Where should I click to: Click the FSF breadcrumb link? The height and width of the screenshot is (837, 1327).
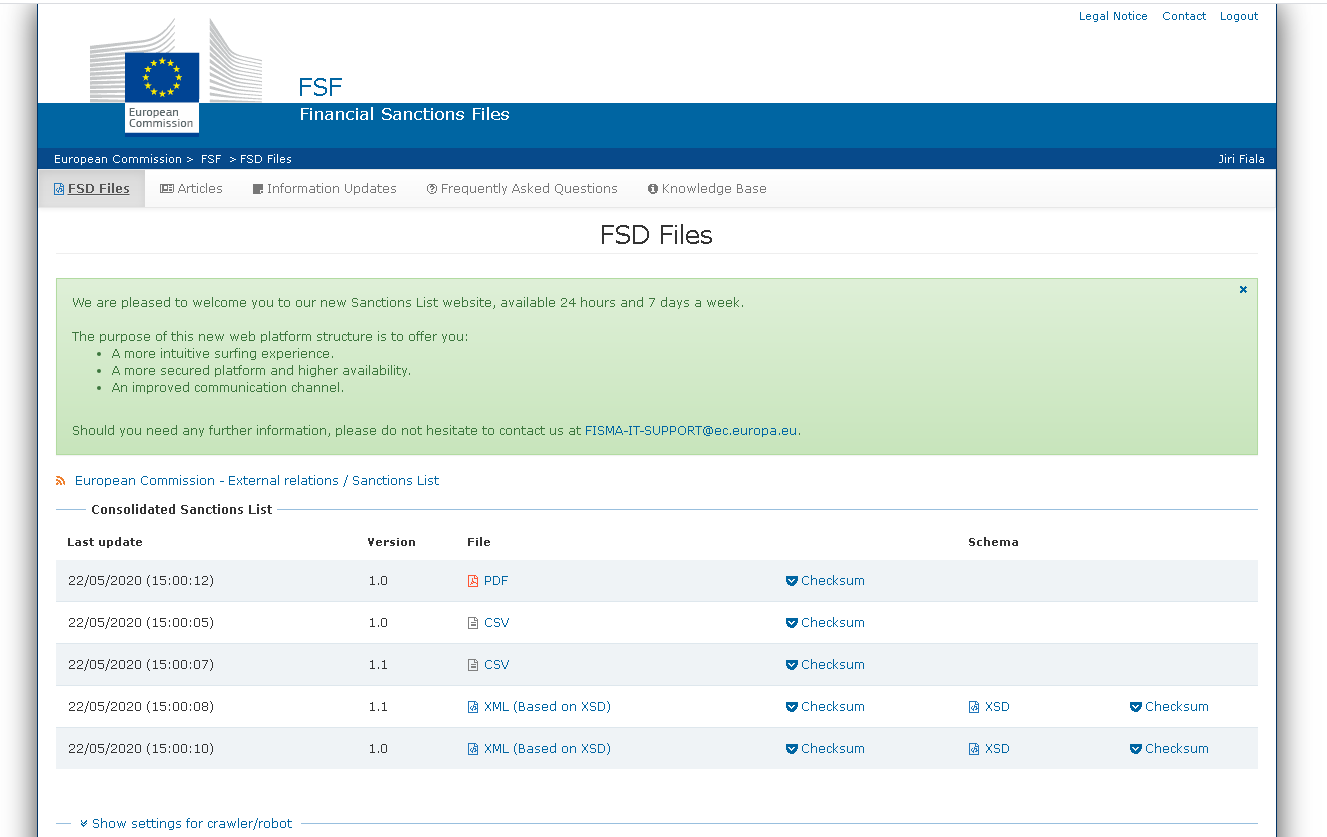pyautogui.click(x=211, y=159)
